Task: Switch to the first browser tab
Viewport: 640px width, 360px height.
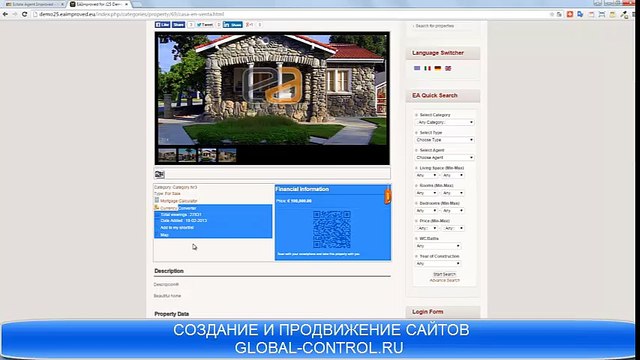Action: pyautogui.click(x=33, y=4)
